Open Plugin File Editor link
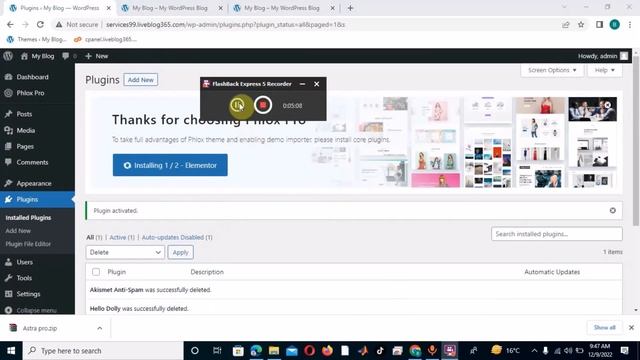 click(28, 244)
